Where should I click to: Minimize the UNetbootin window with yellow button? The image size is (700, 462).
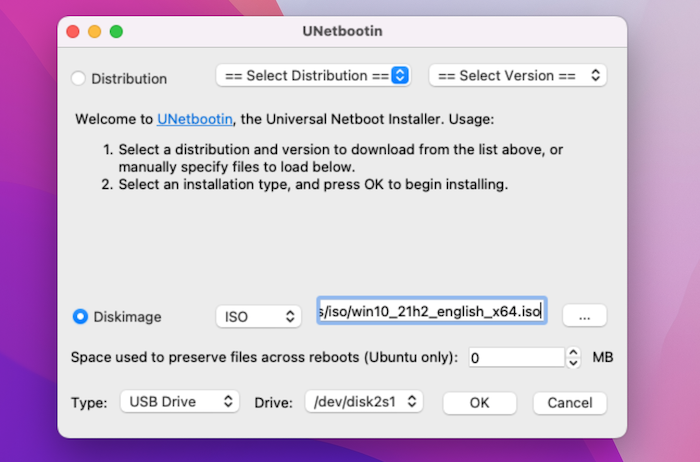pyautogui.click(x=95, y=32)
